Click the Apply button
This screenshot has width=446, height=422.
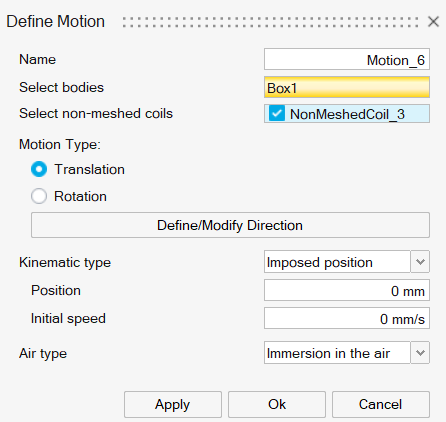(173, 404)
